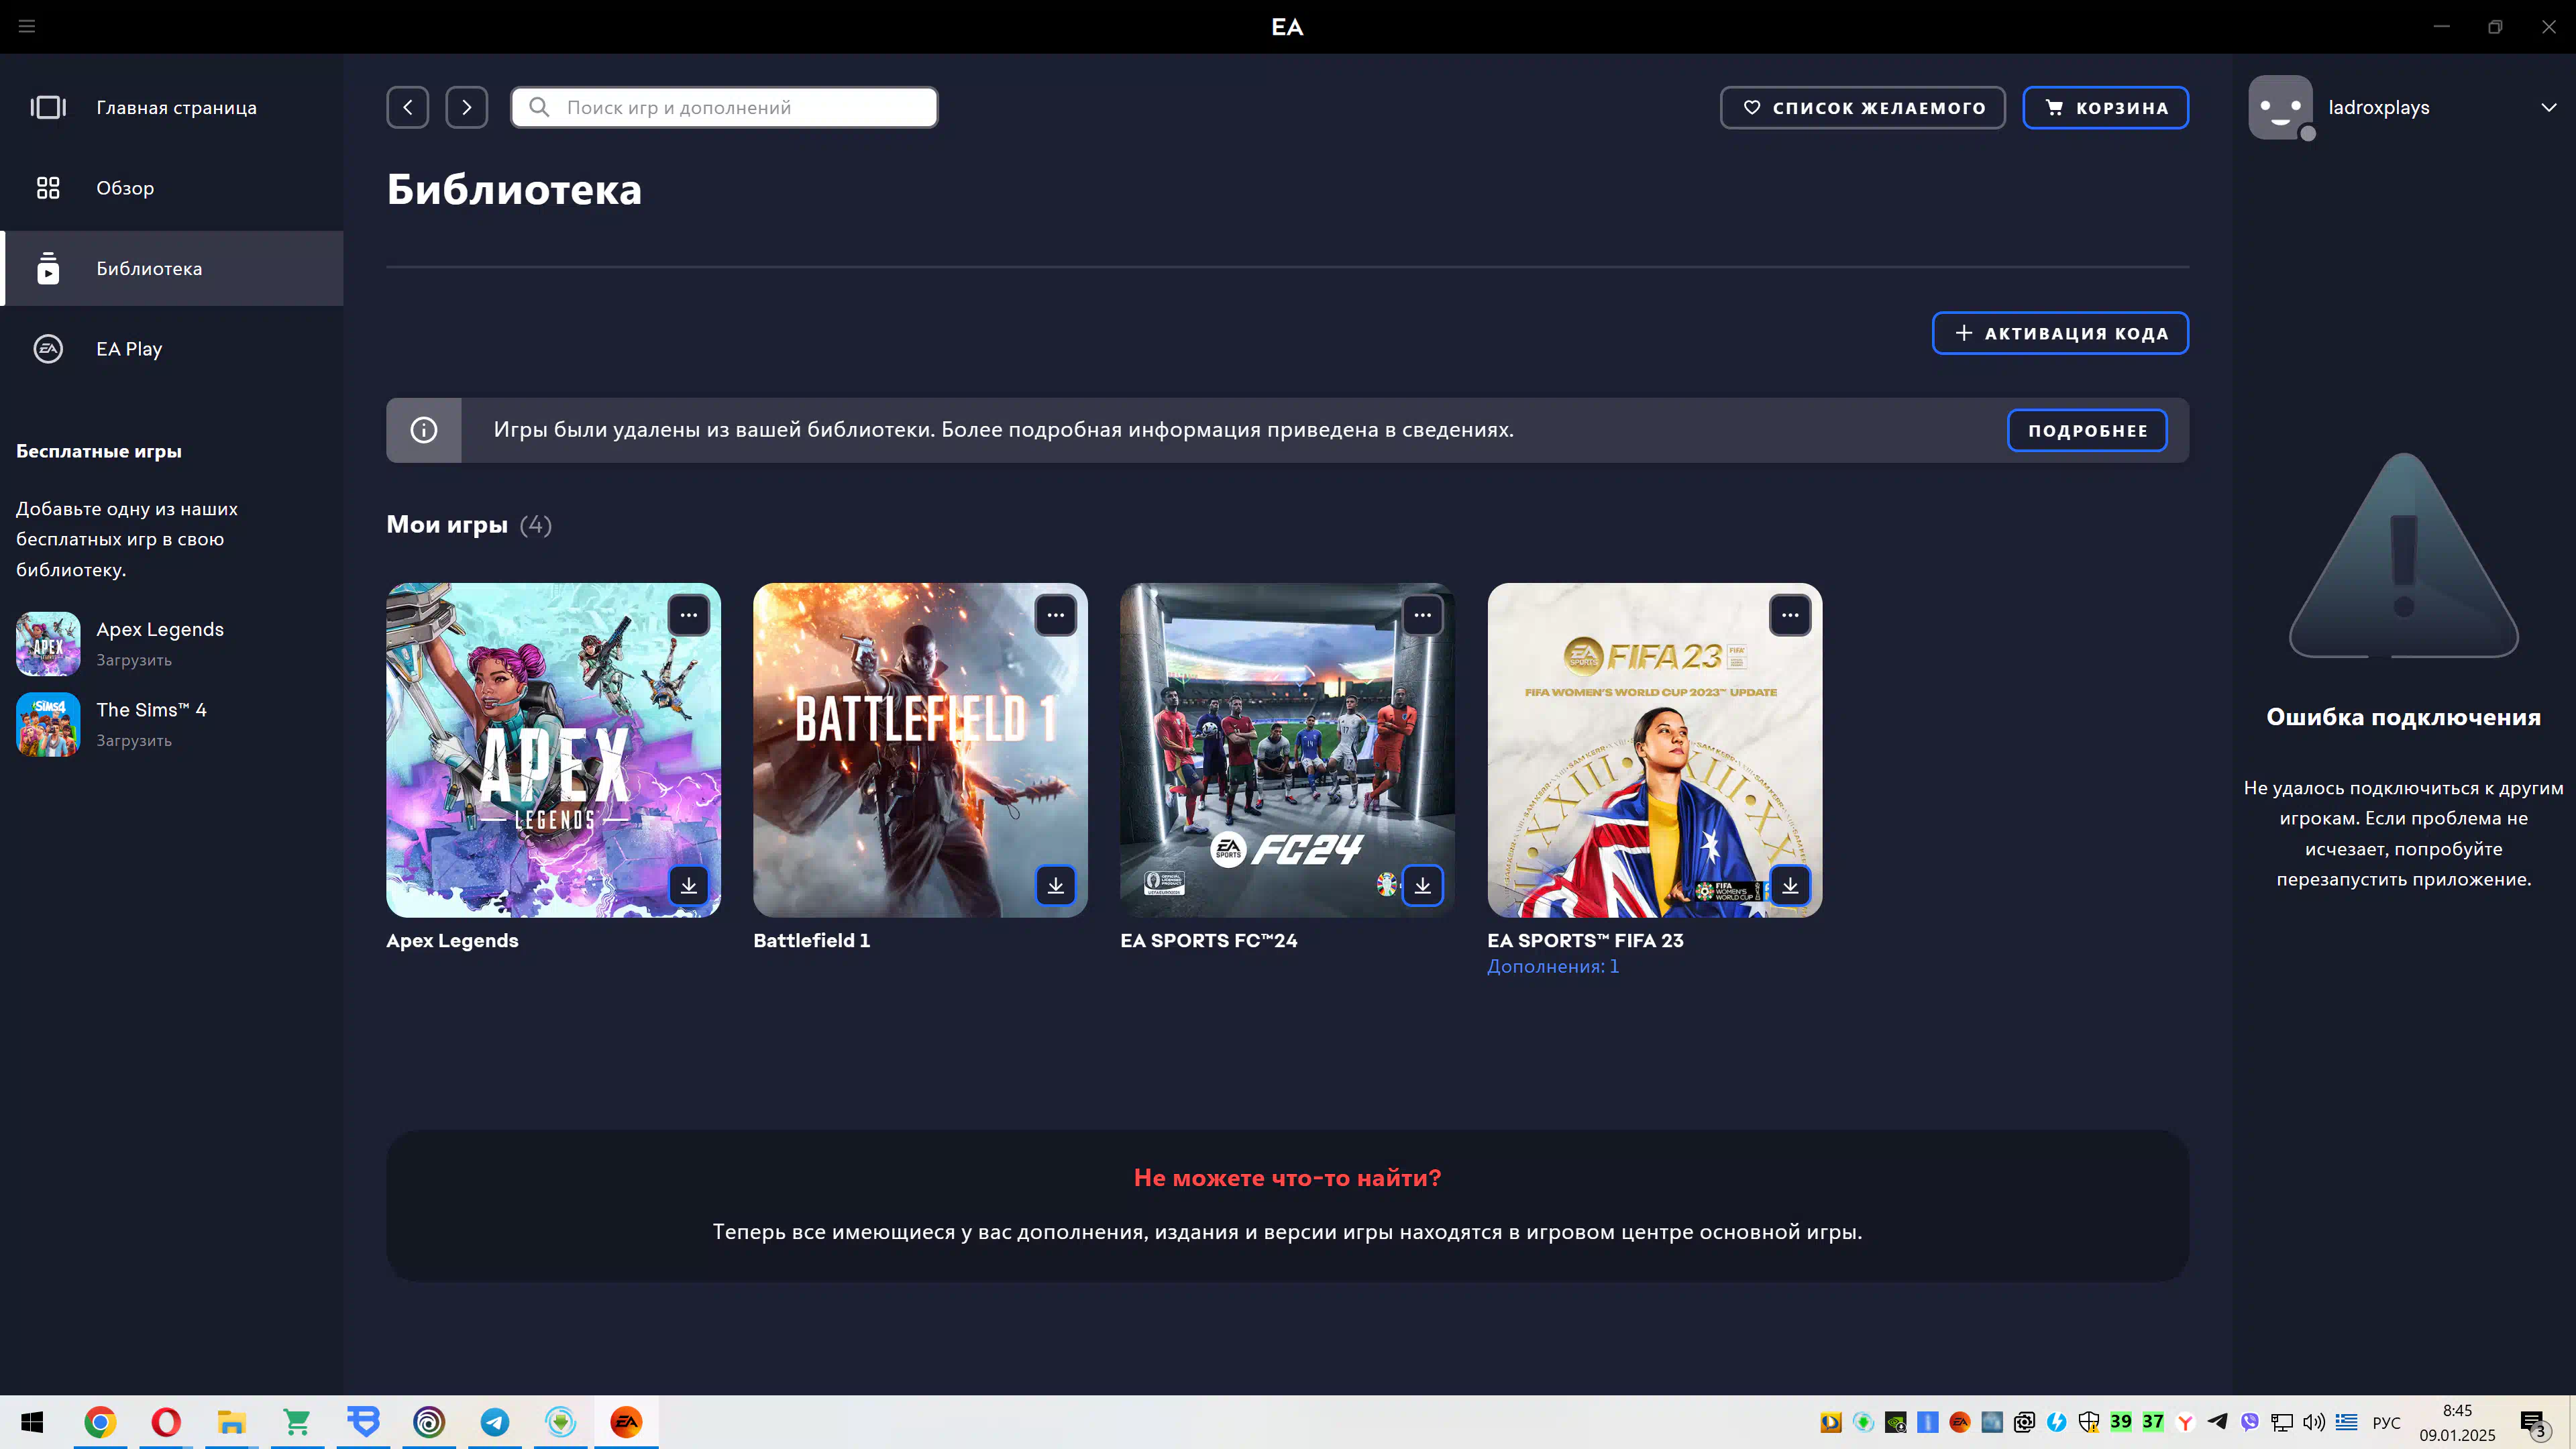
Task: Click the Ошибка подключения message title
Action: click(2403, 716)
